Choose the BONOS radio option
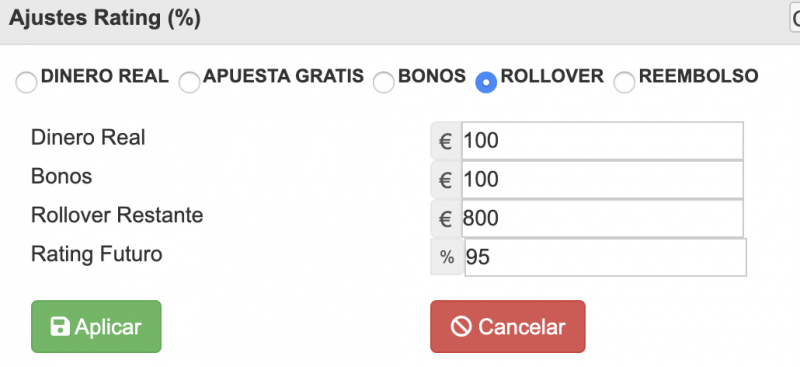Screen dimensions: 800x367 [384, 82]
